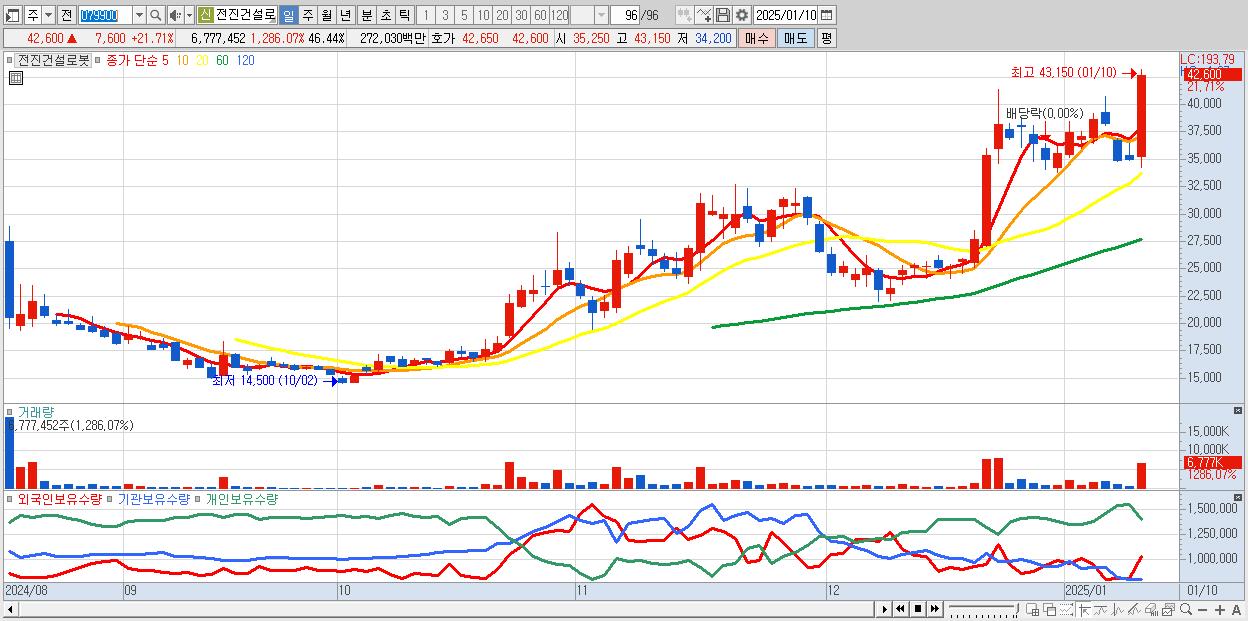Image resolution: width=1248 pixels, height=621 pixels.
Task: Switch chart to second (초) period
Action: tap(385, 15)
